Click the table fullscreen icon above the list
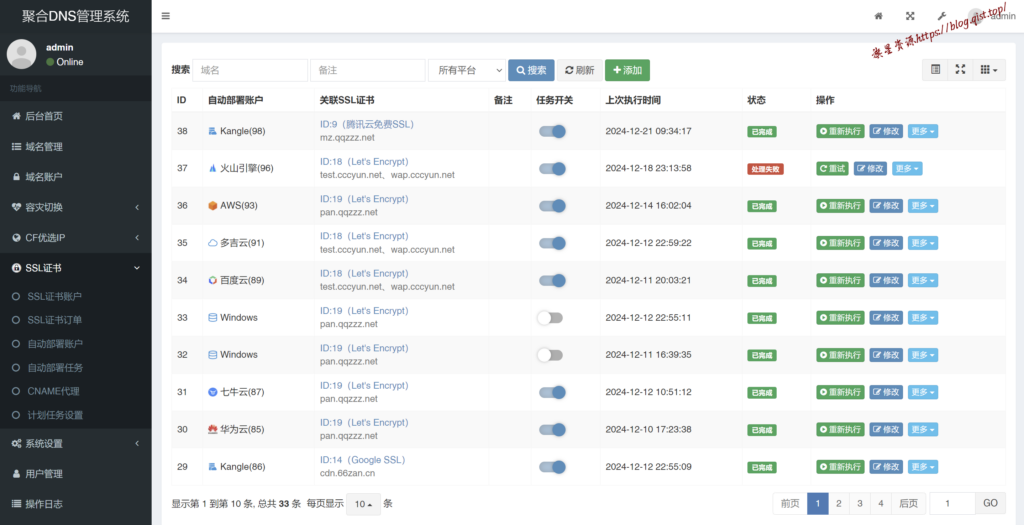The height and width of the screenshot is (525, 1024). [x=961, y=69]
